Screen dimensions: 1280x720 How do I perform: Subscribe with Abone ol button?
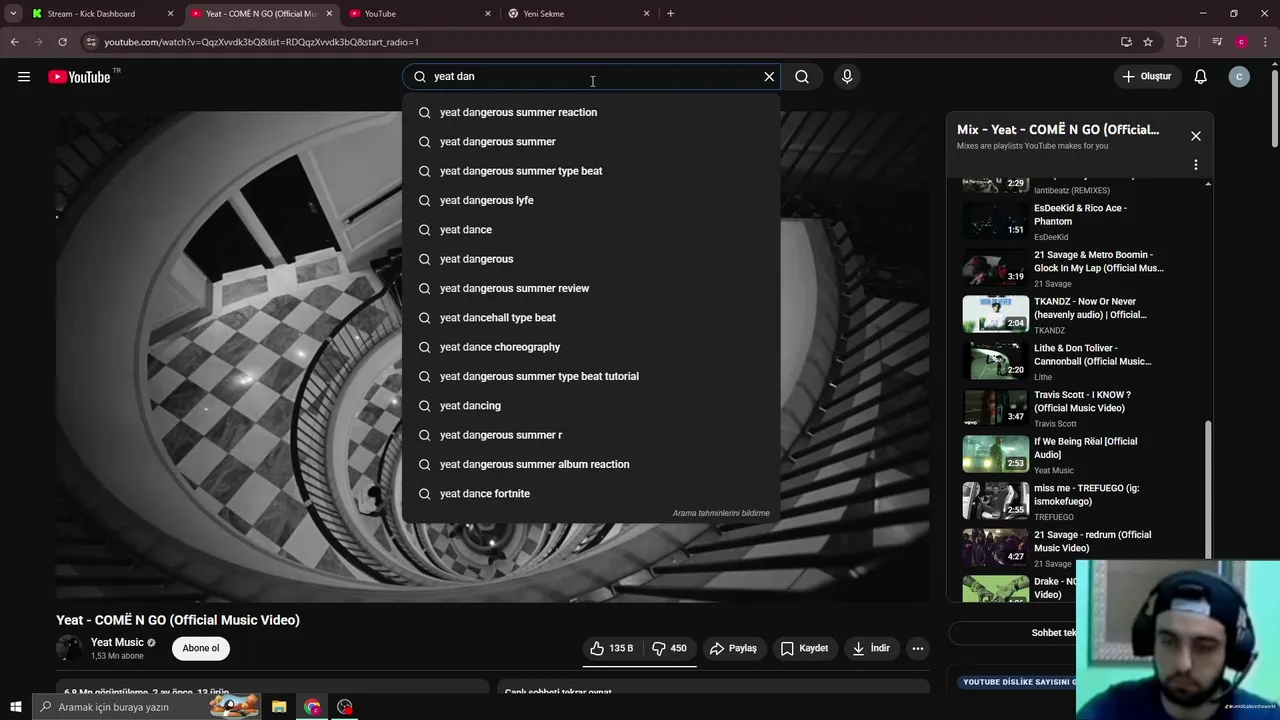click(201, 648)
